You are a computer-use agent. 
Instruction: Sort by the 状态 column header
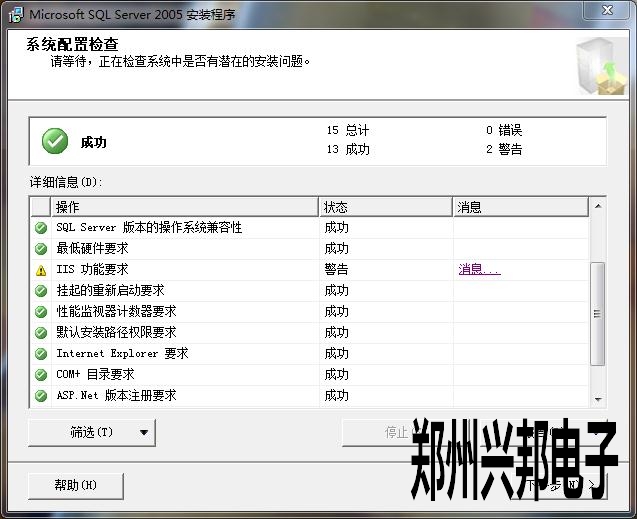385,207
